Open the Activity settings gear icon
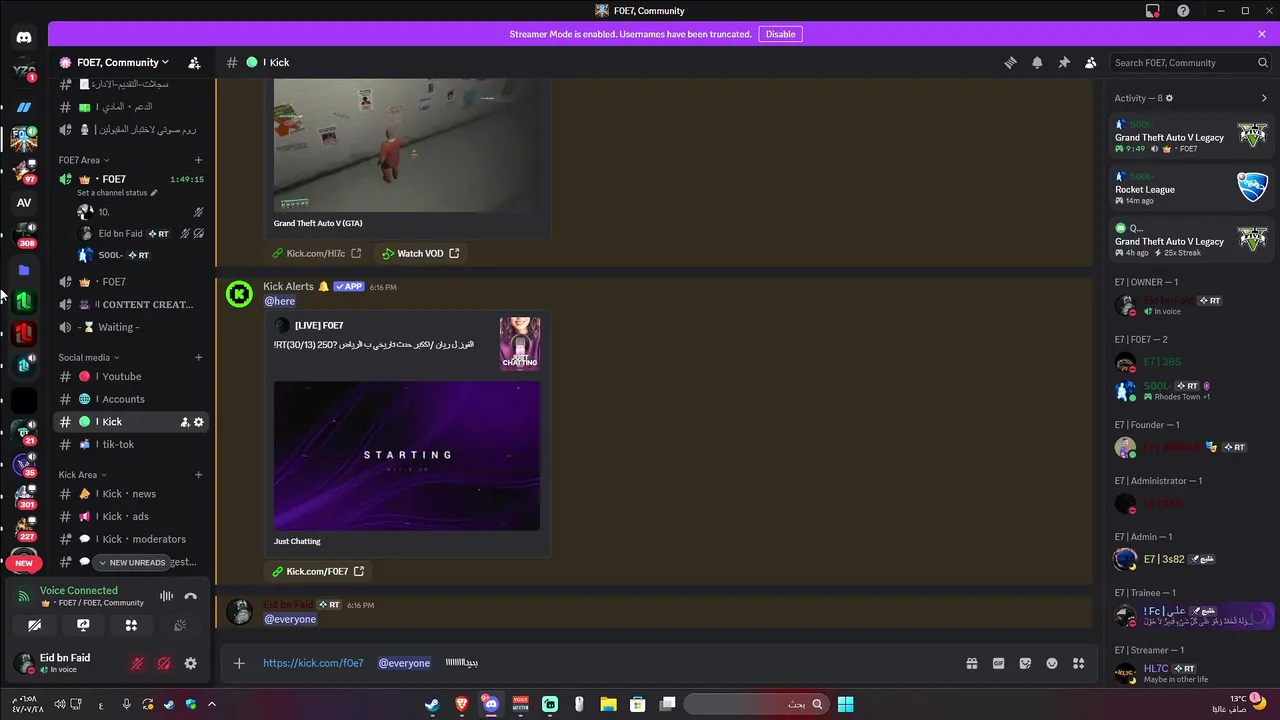 point(1169,98)
